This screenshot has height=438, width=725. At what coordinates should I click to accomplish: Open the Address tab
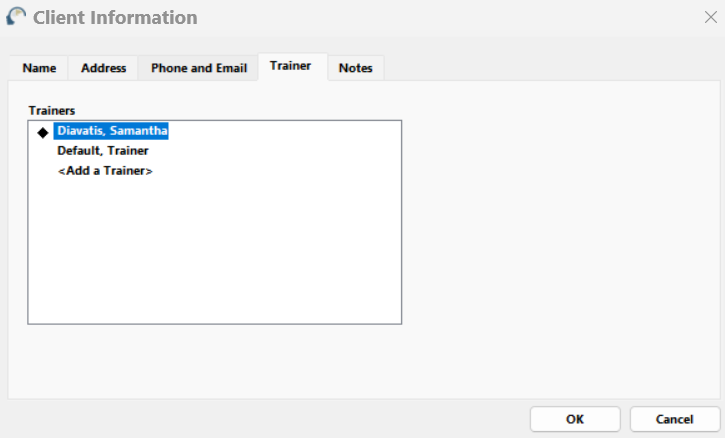click(x=103, y=68)
